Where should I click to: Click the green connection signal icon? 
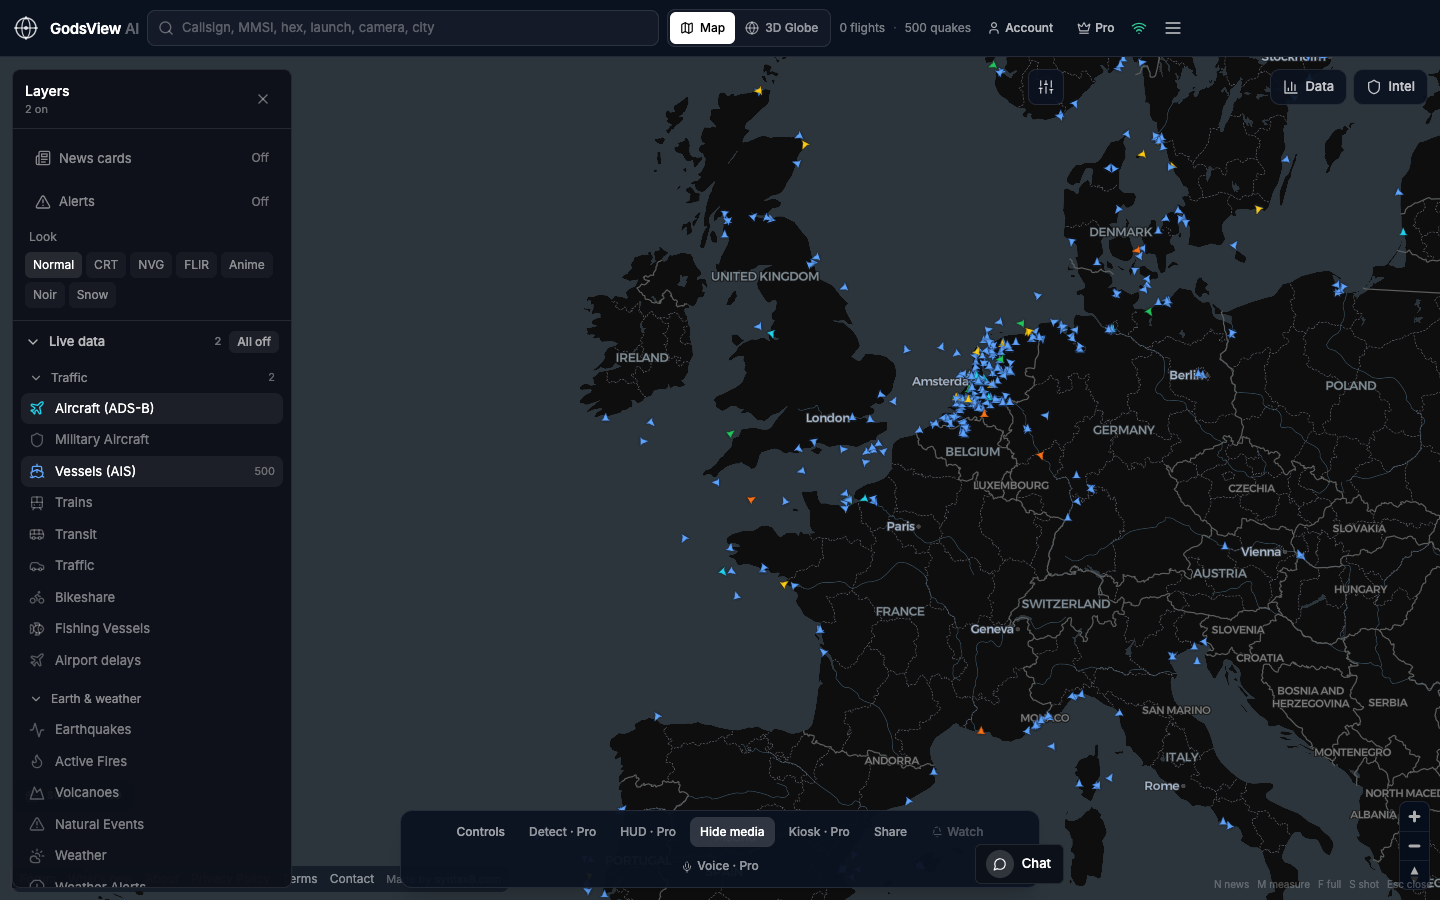[1139, 28]
